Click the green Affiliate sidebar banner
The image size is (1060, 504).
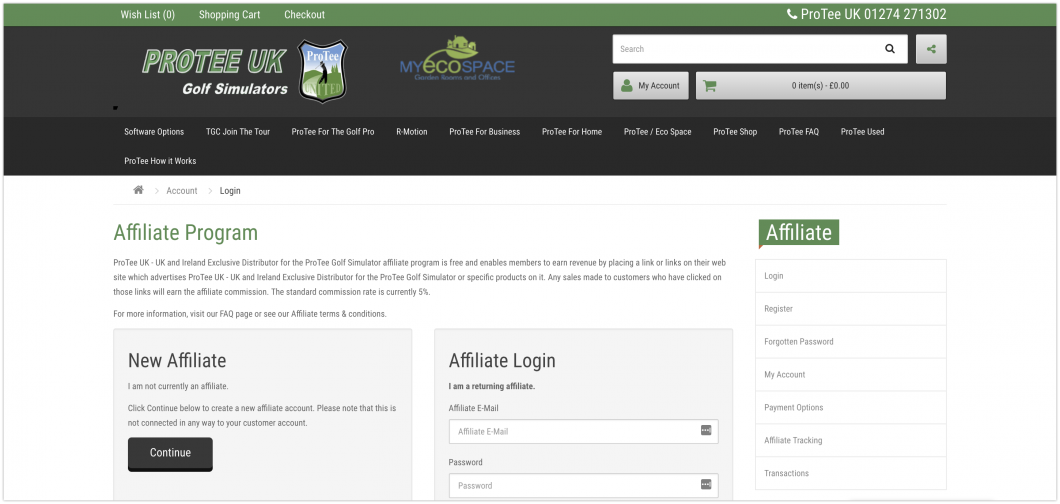pos(798,232)
